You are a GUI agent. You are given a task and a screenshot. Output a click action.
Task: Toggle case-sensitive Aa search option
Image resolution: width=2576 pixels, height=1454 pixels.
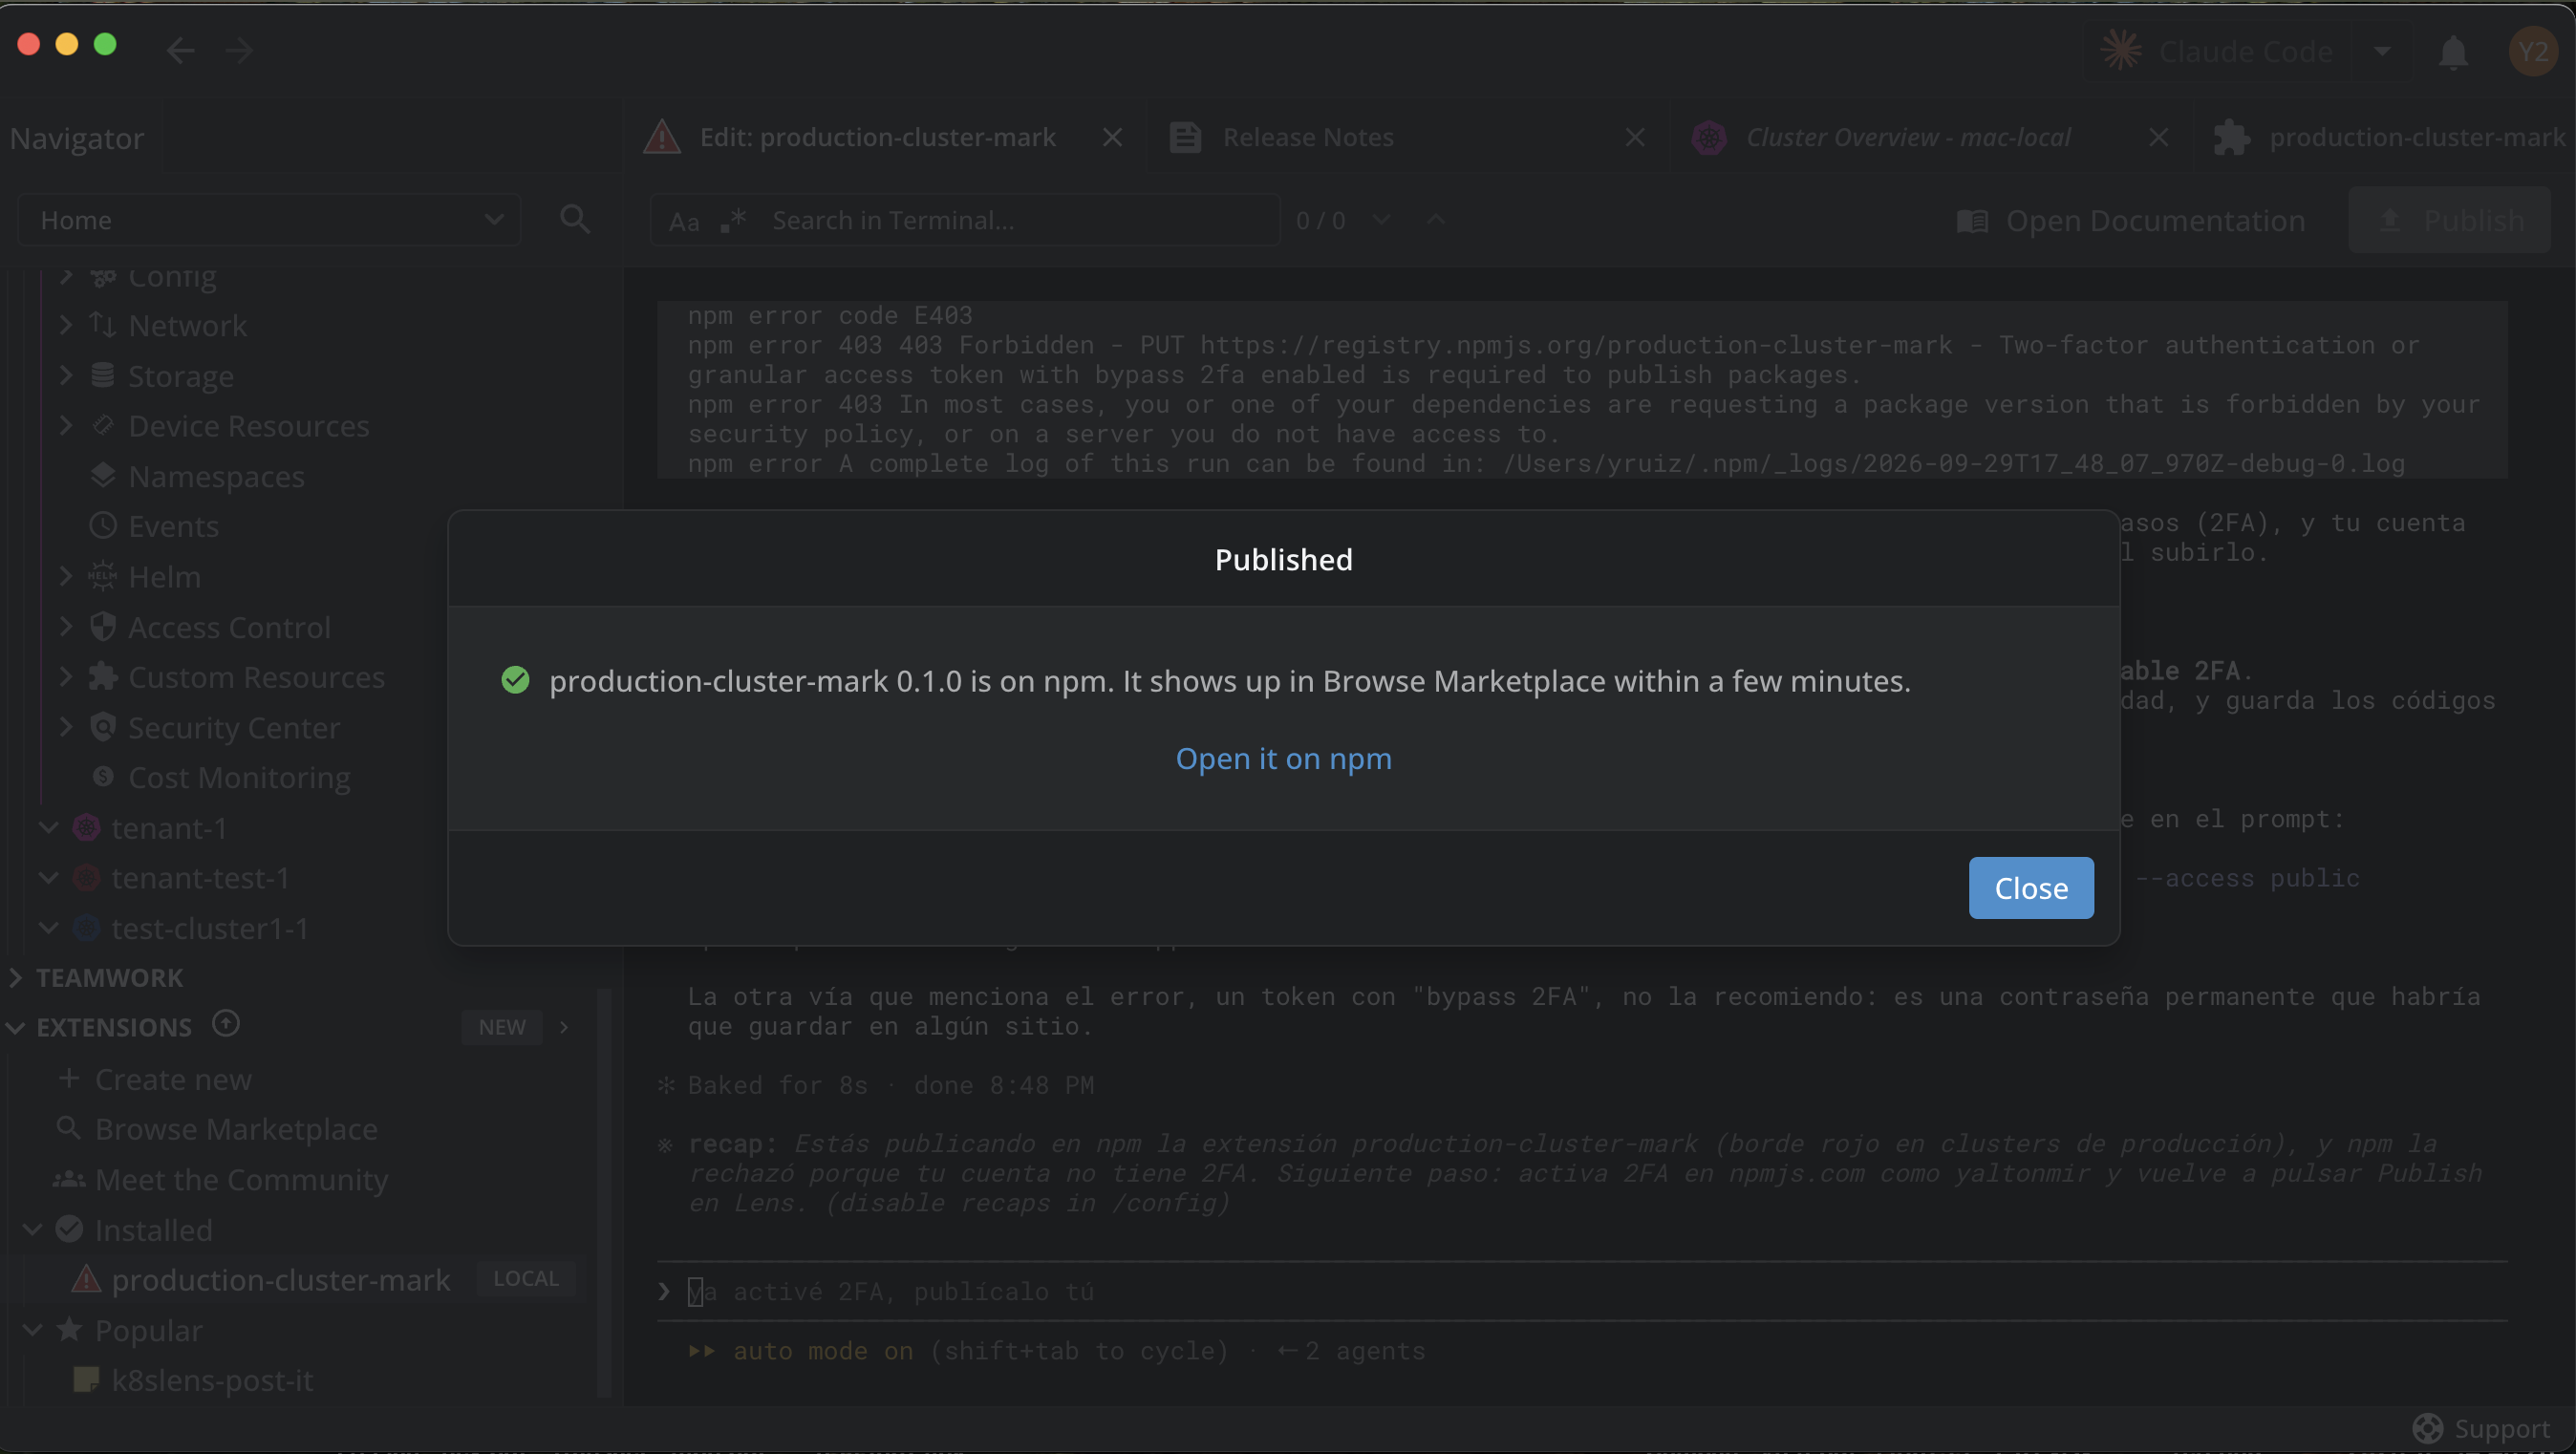coord(683,221)
